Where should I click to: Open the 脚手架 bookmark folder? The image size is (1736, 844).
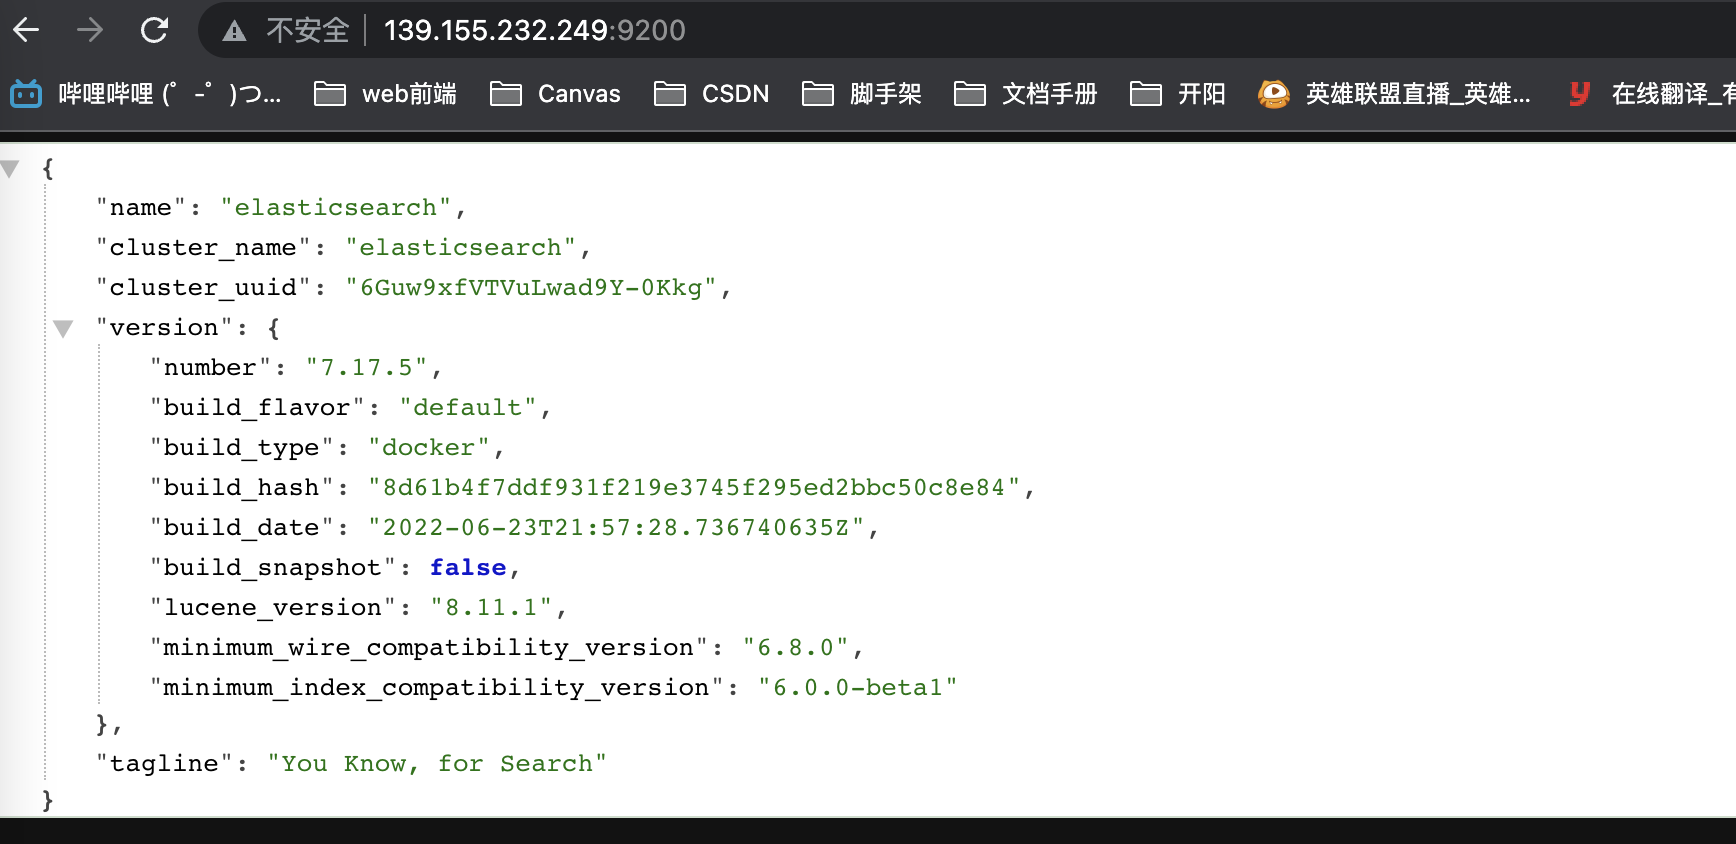(861, 94)
